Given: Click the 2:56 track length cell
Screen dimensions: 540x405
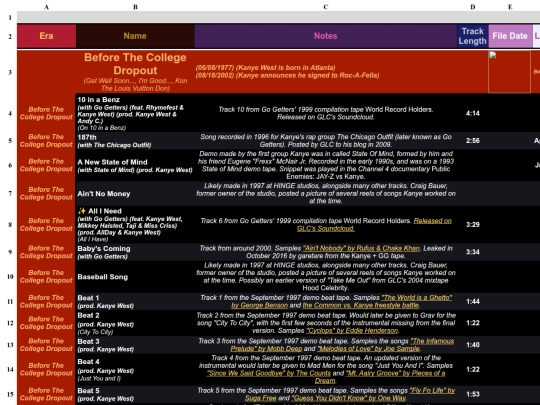Looking at the screenshot, I should point(472,141).
